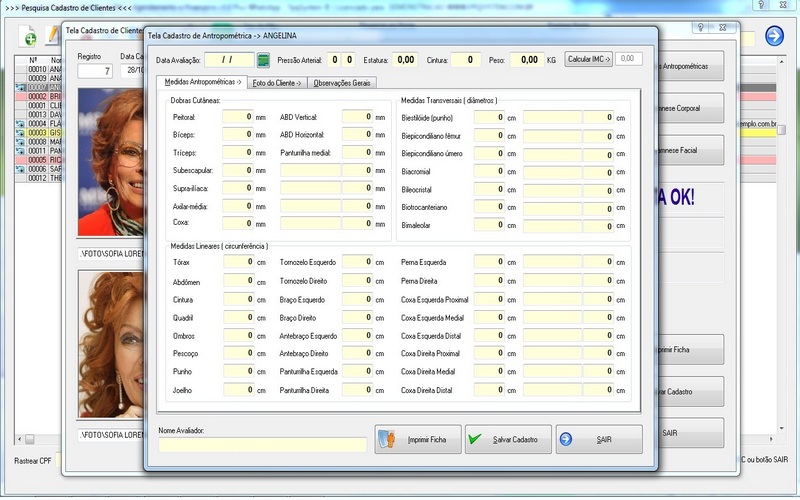Click the Nome Avaliador input field
This screenshot has height=500, width=800.
tap(262, 444)
